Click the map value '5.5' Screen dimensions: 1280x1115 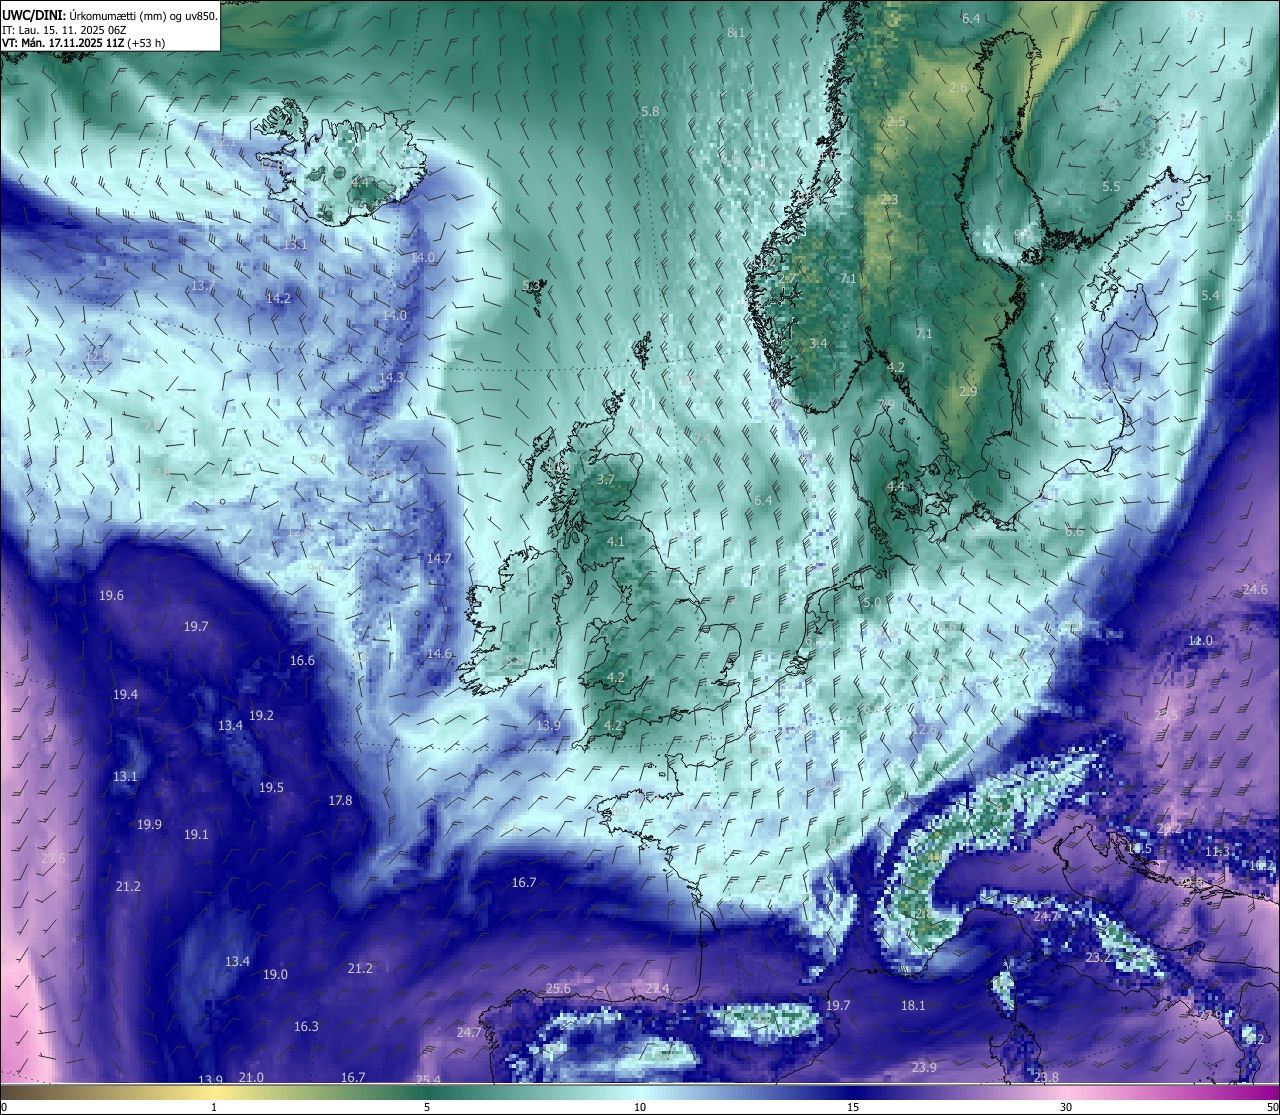1111,187
